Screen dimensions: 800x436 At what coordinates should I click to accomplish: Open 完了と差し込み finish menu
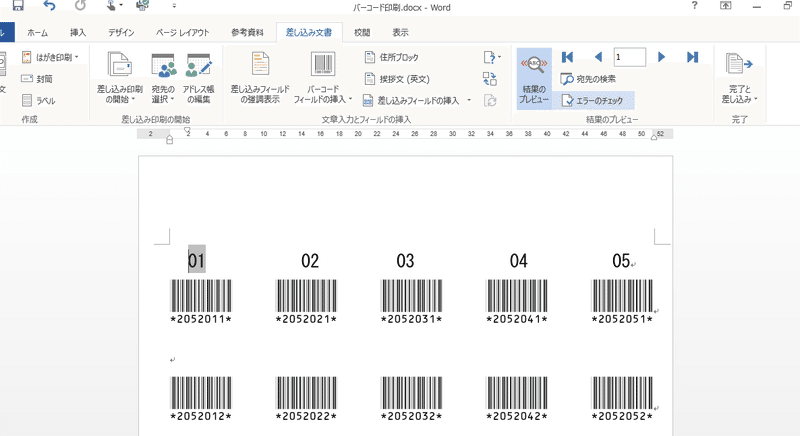pos(739,78)
